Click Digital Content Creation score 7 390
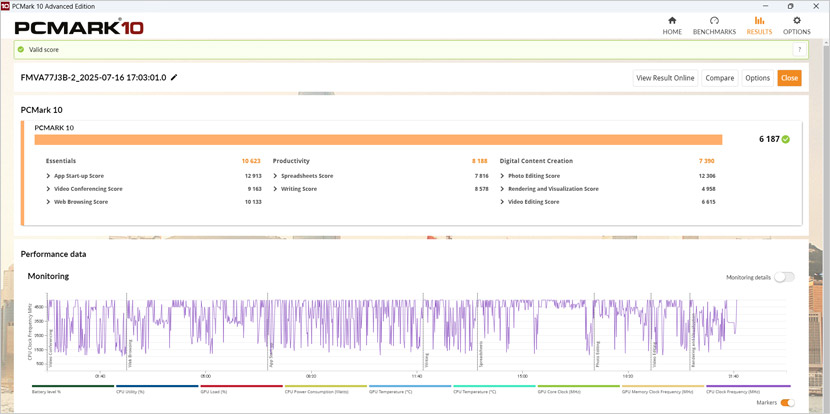 (707, 161)
